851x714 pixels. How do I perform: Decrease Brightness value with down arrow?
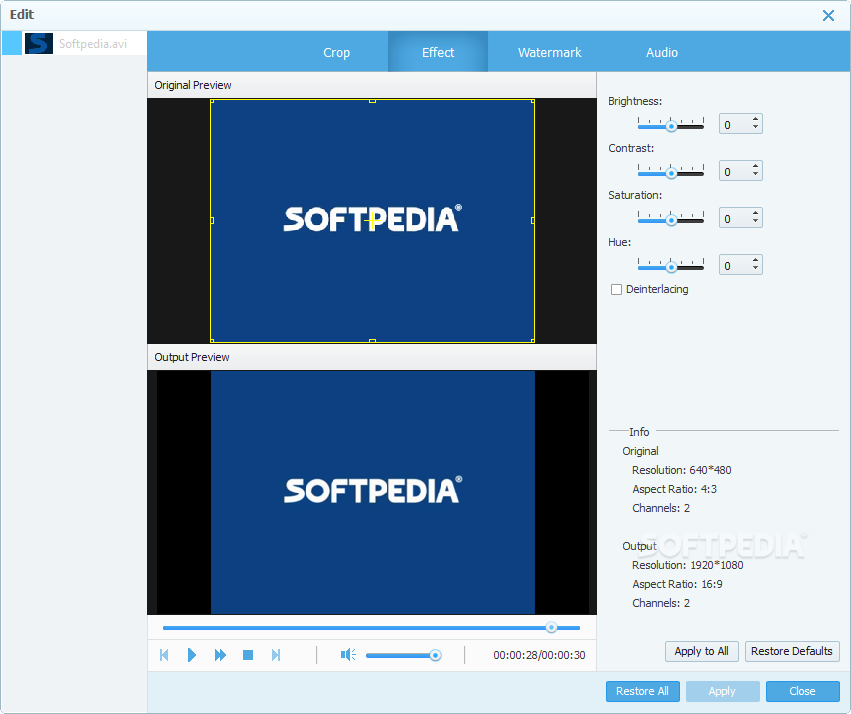755,128
